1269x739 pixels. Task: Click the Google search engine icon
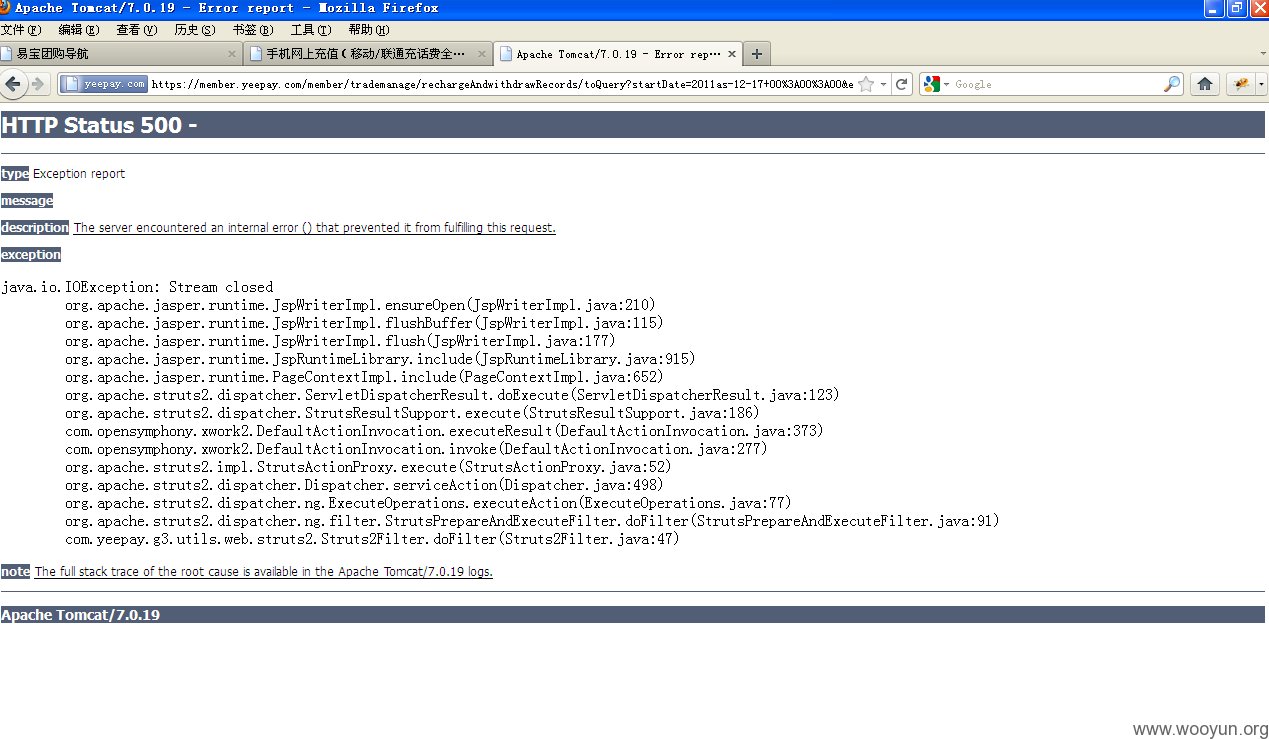[x=932, y=85]
